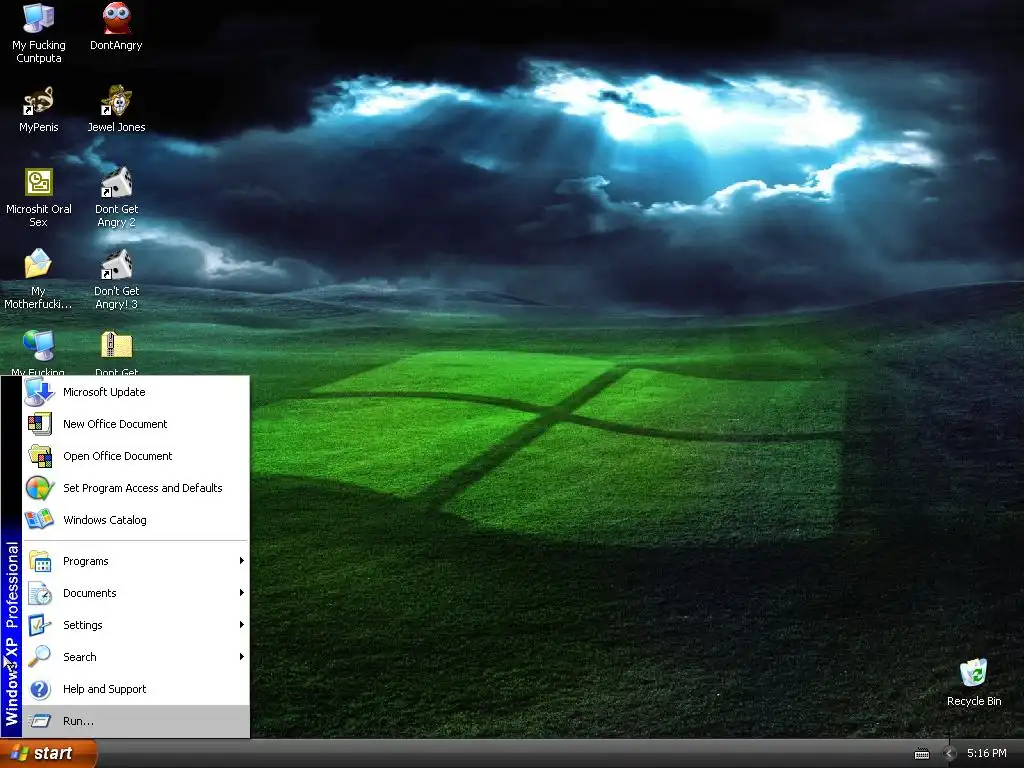Screen dimensions: 1024x768
Task: Click the start button on the taskbar
Action: 48,753
